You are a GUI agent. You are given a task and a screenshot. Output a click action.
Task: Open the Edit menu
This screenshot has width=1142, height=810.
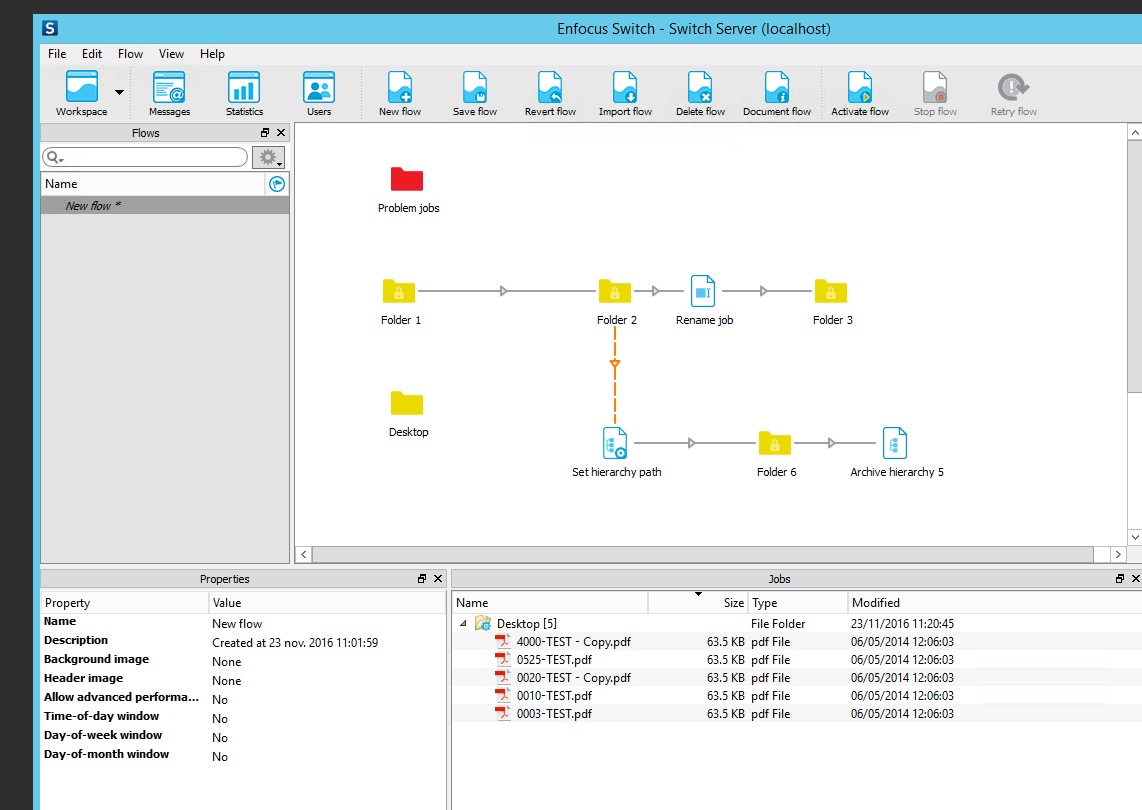(92, 54)
